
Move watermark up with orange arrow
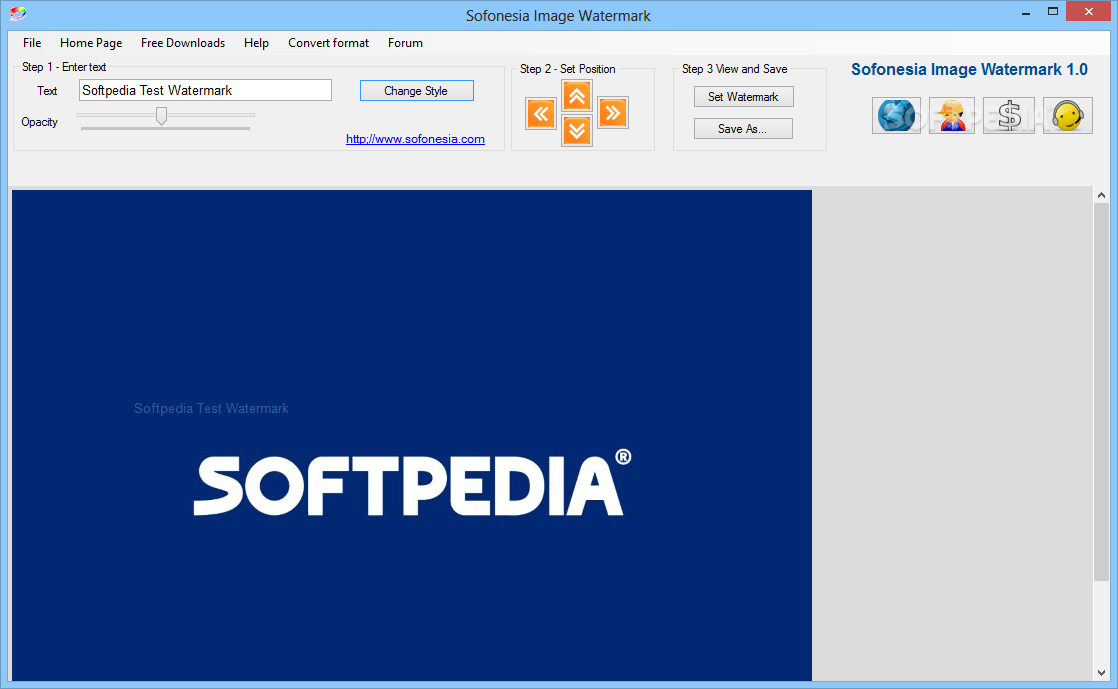[577, 96]
